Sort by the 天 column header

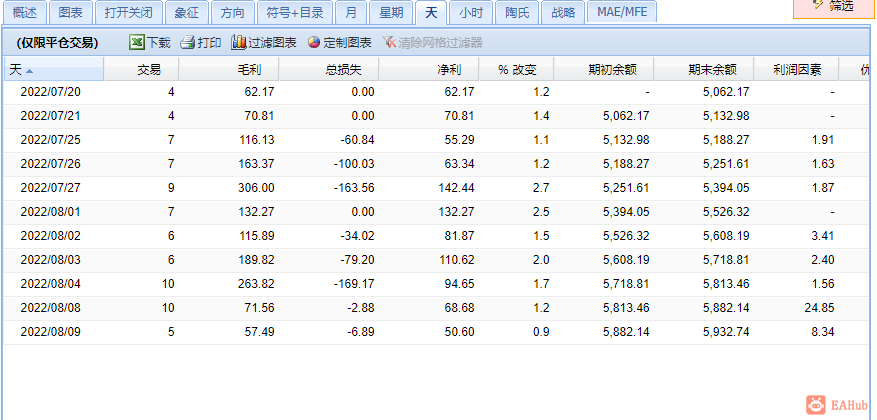(54, 69)
